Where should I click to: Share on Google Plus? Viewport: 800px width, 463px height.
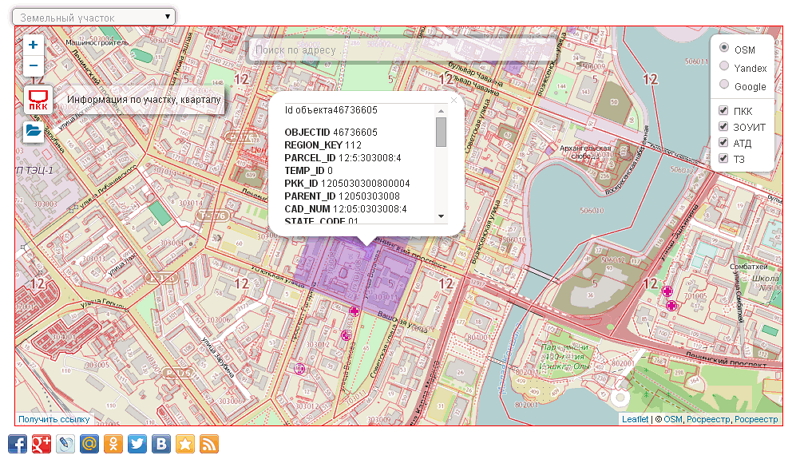point(41,444)
